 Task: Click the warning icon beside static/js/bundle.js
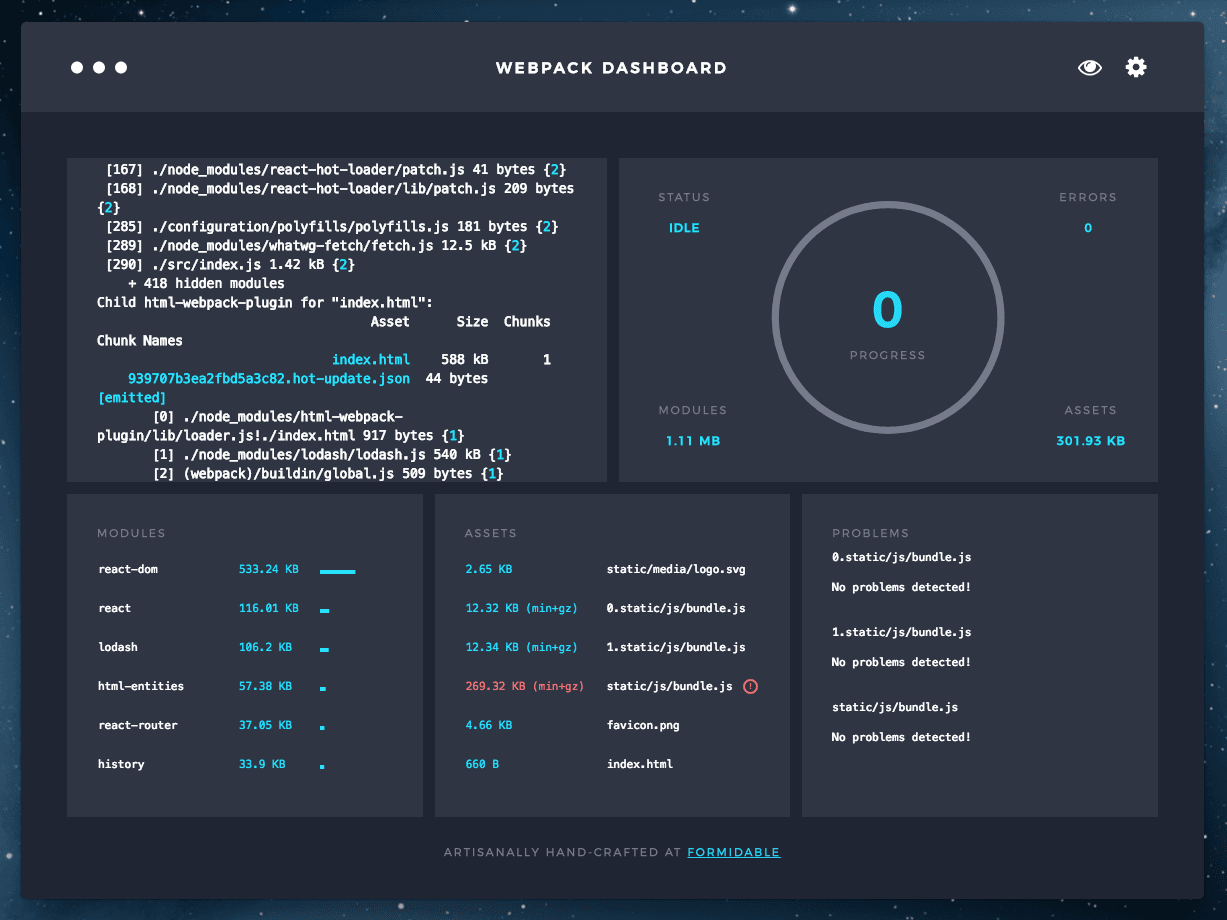[751, 686]
